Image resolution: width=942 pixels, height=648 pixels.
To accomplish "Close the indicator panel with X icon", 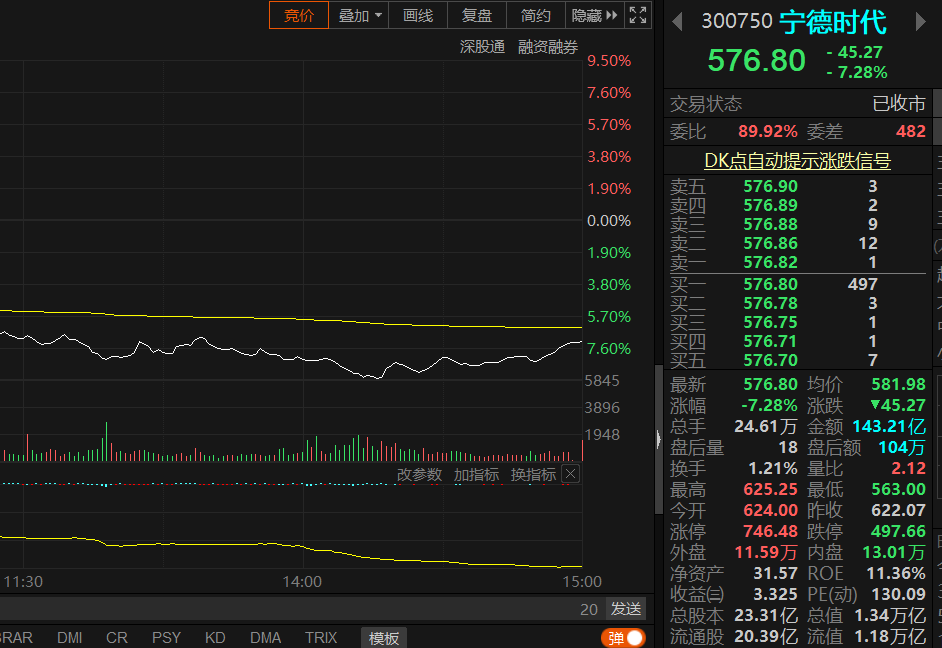I will click(x=570, y=474).
